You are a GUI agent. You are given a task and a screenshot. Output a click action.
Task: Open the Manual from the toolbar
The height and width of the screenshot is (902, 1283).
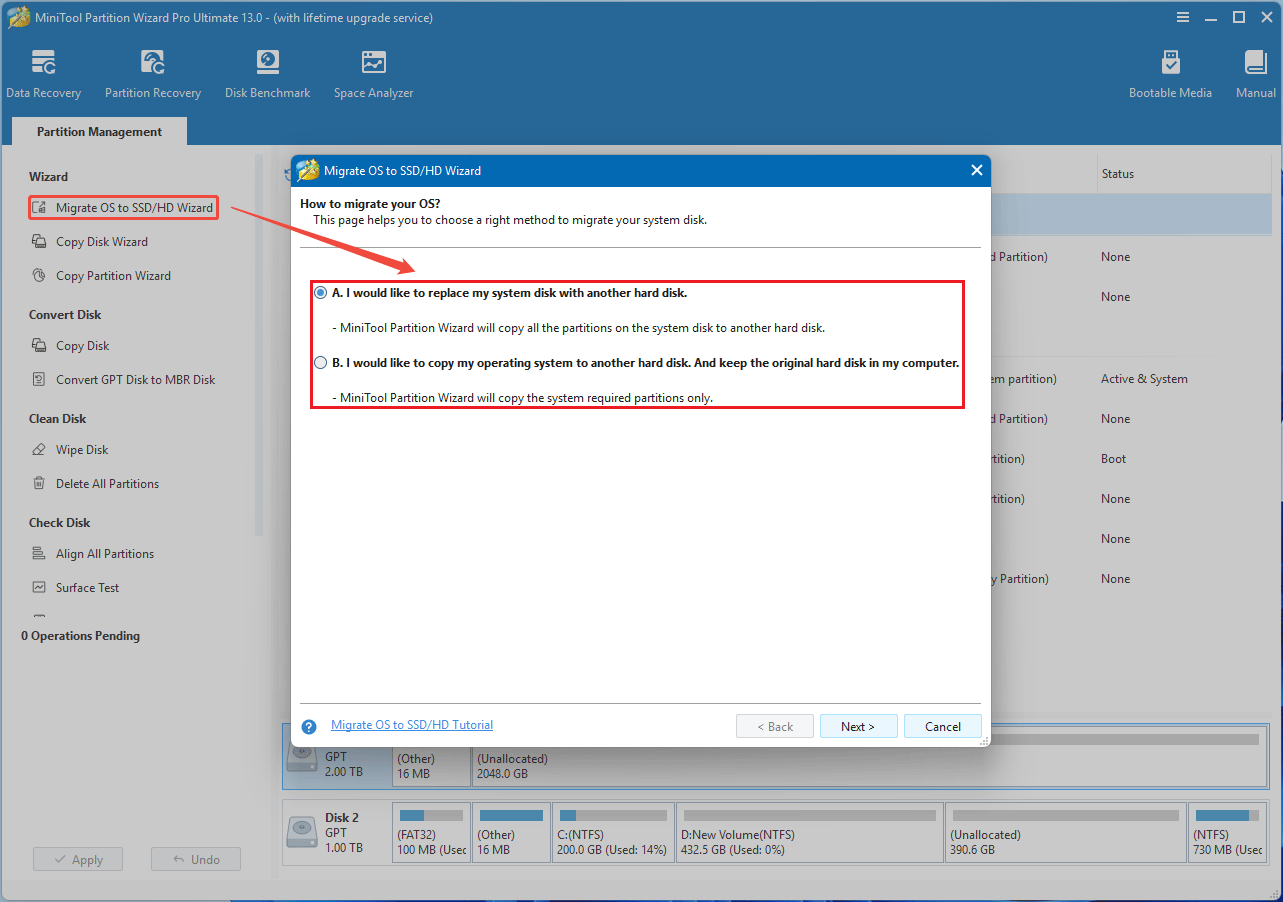click(1255, 74)
